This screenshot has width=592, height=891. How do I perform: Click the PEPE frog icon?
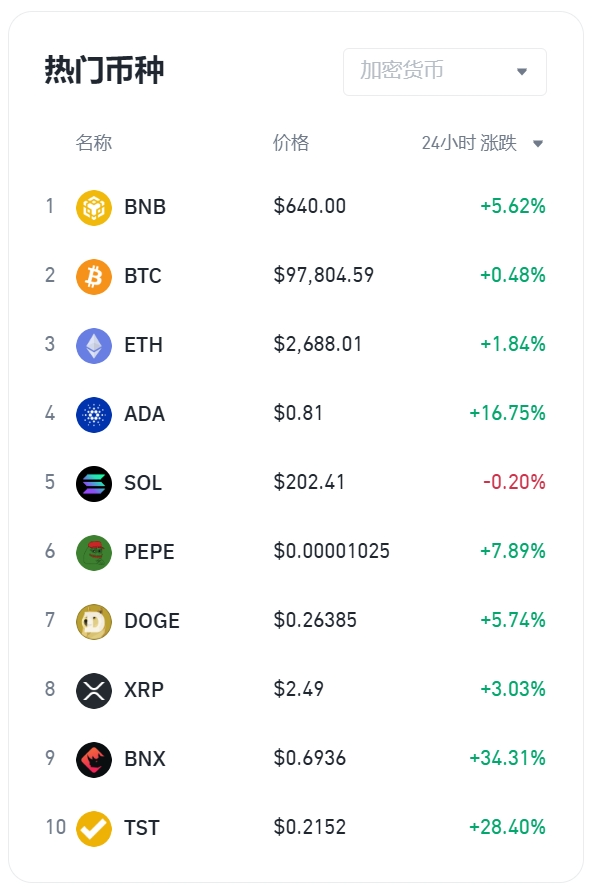[94, 552]
